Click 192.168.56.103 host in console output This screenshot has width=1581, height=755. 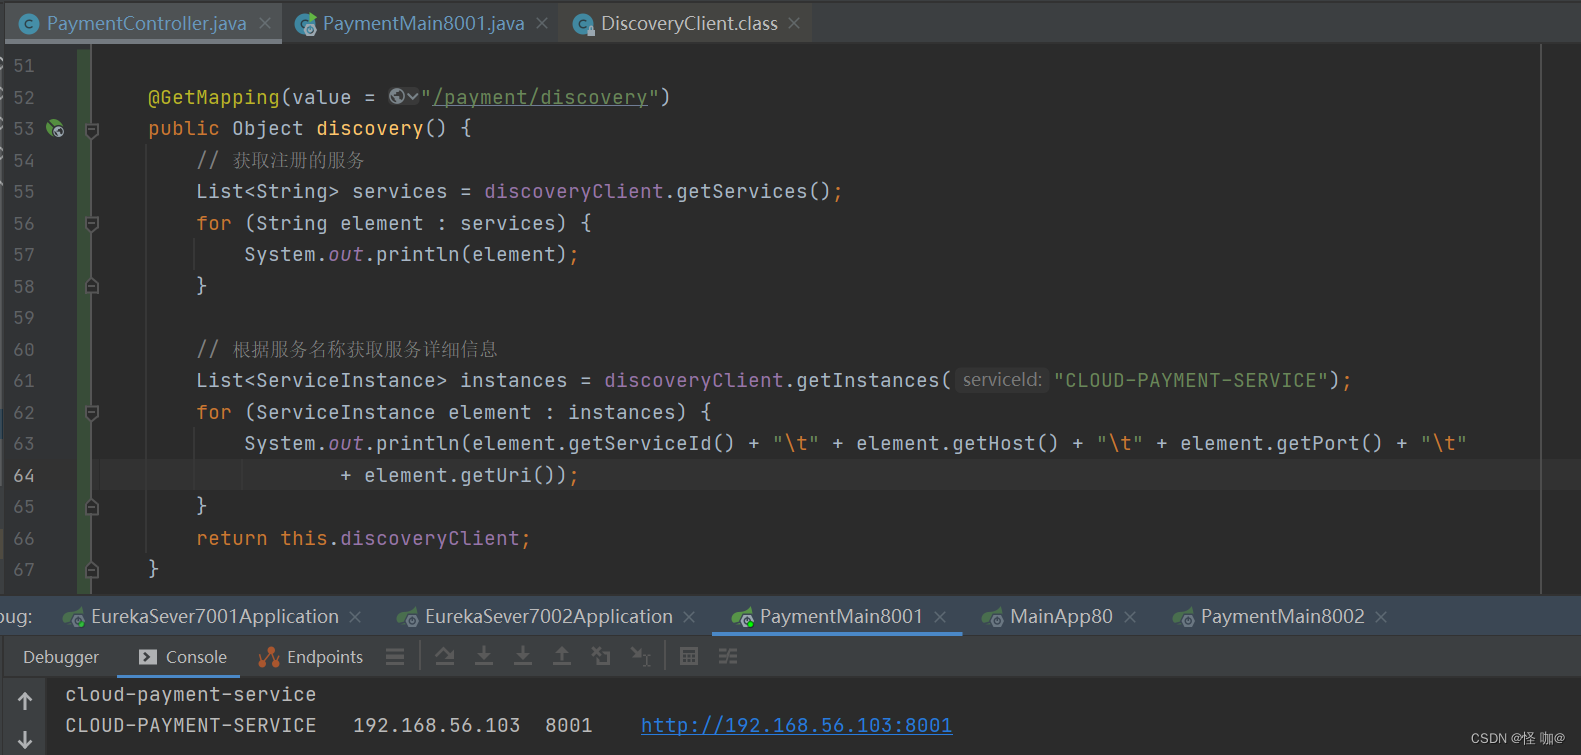click(436, 725)
